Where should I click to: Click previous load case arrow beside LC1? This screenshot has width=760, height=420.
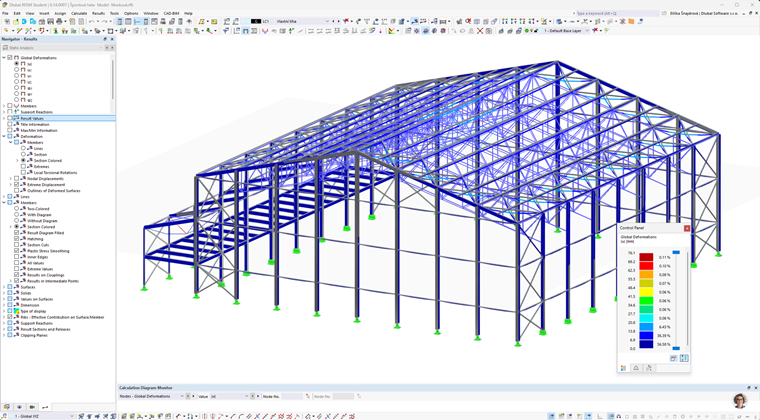coord(333,21)
